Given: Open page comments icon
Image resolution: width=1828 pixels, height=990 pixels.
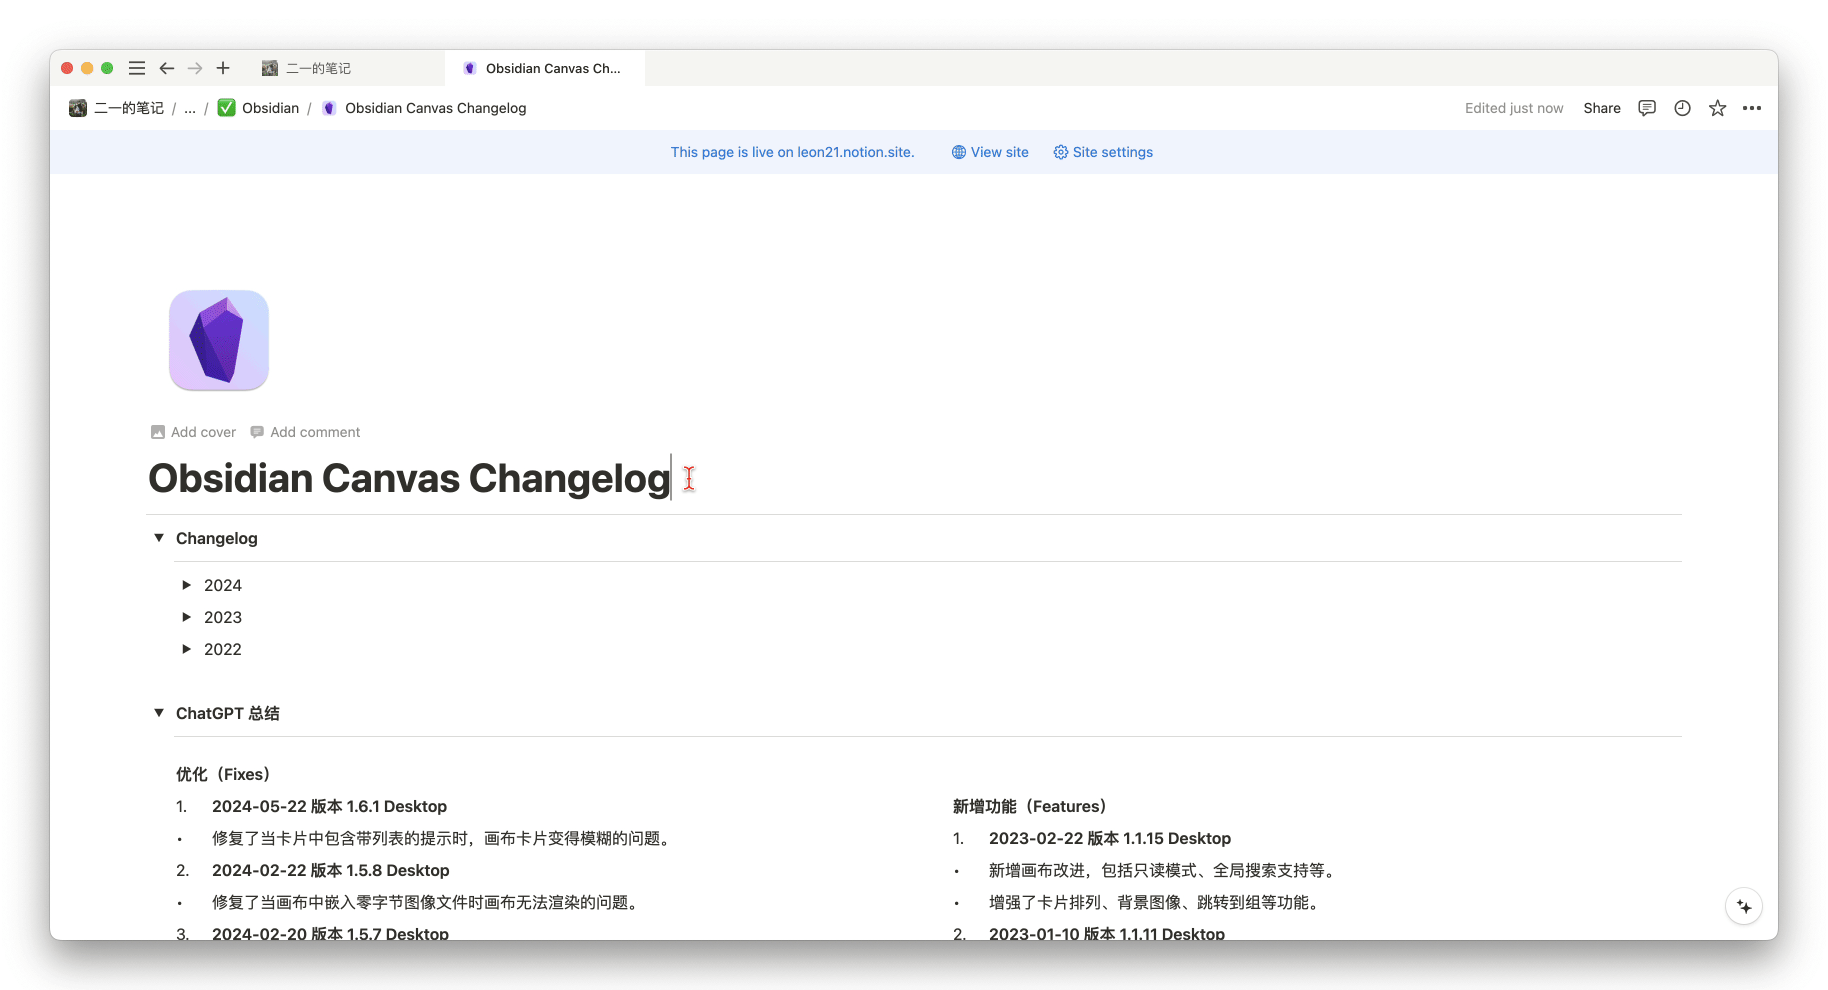Looking at the screenshot, I should 1647,108.
